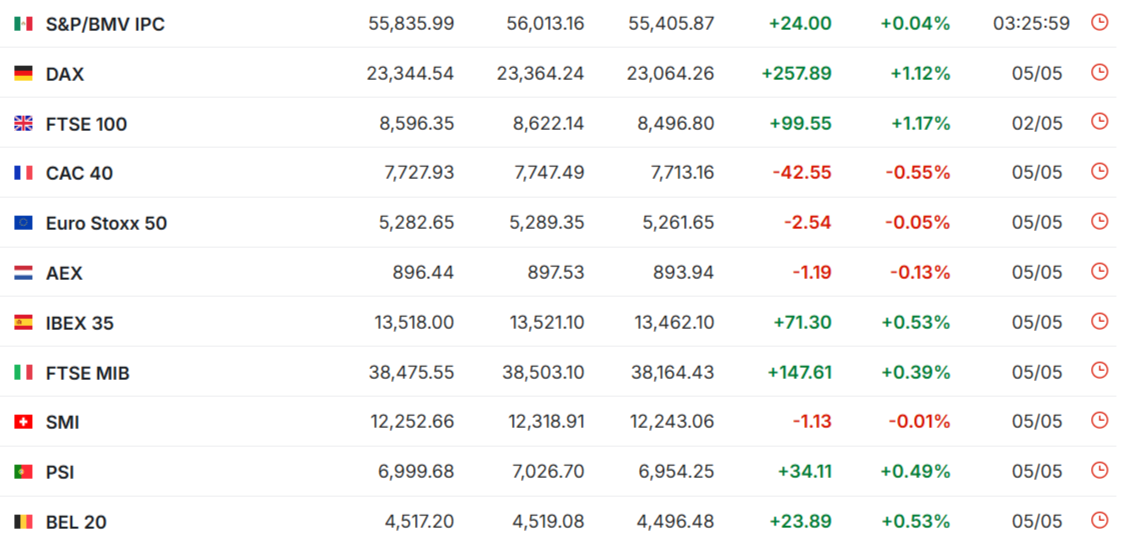Click the PSI row's +0.49% change value
The height and width of the screenshot is (538, 1129).
(915, 472)
